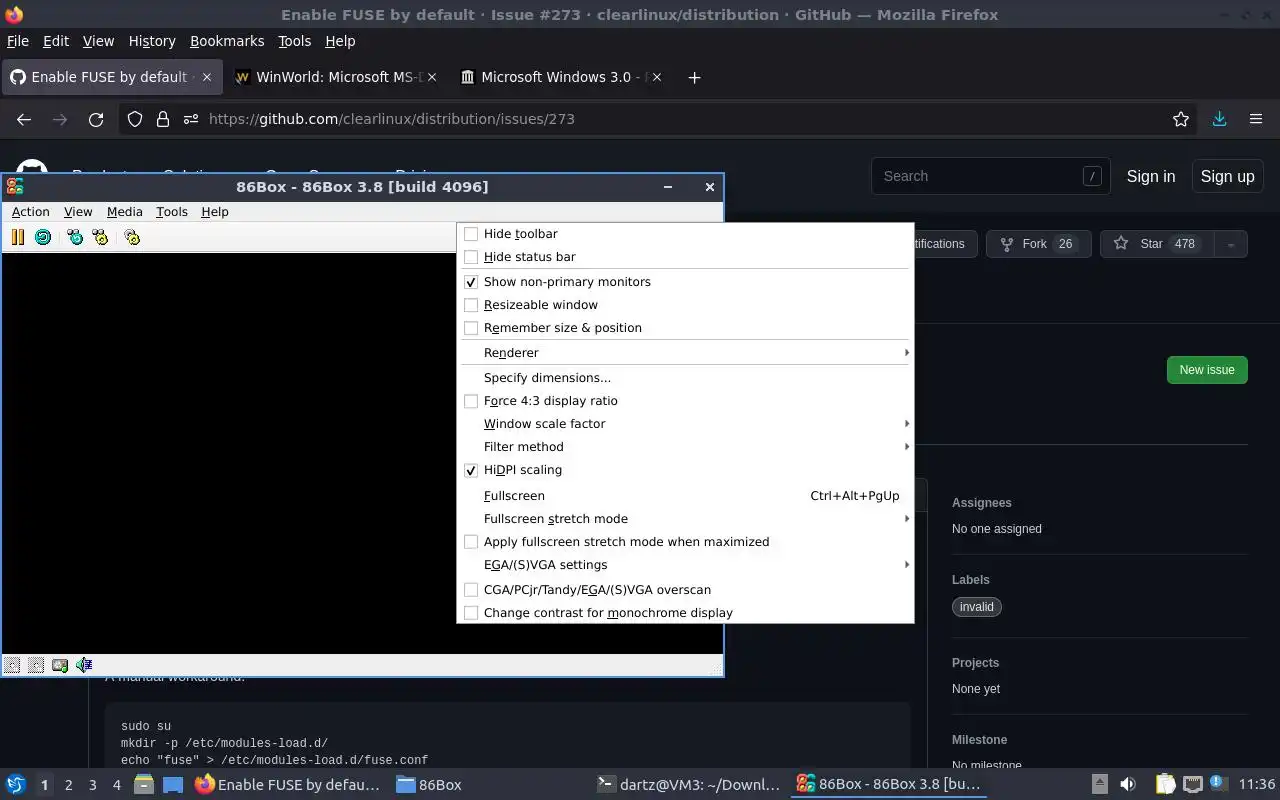Open the Firefox hamburger application menu
The image size is (1280, 800).
pos(1256,119)
